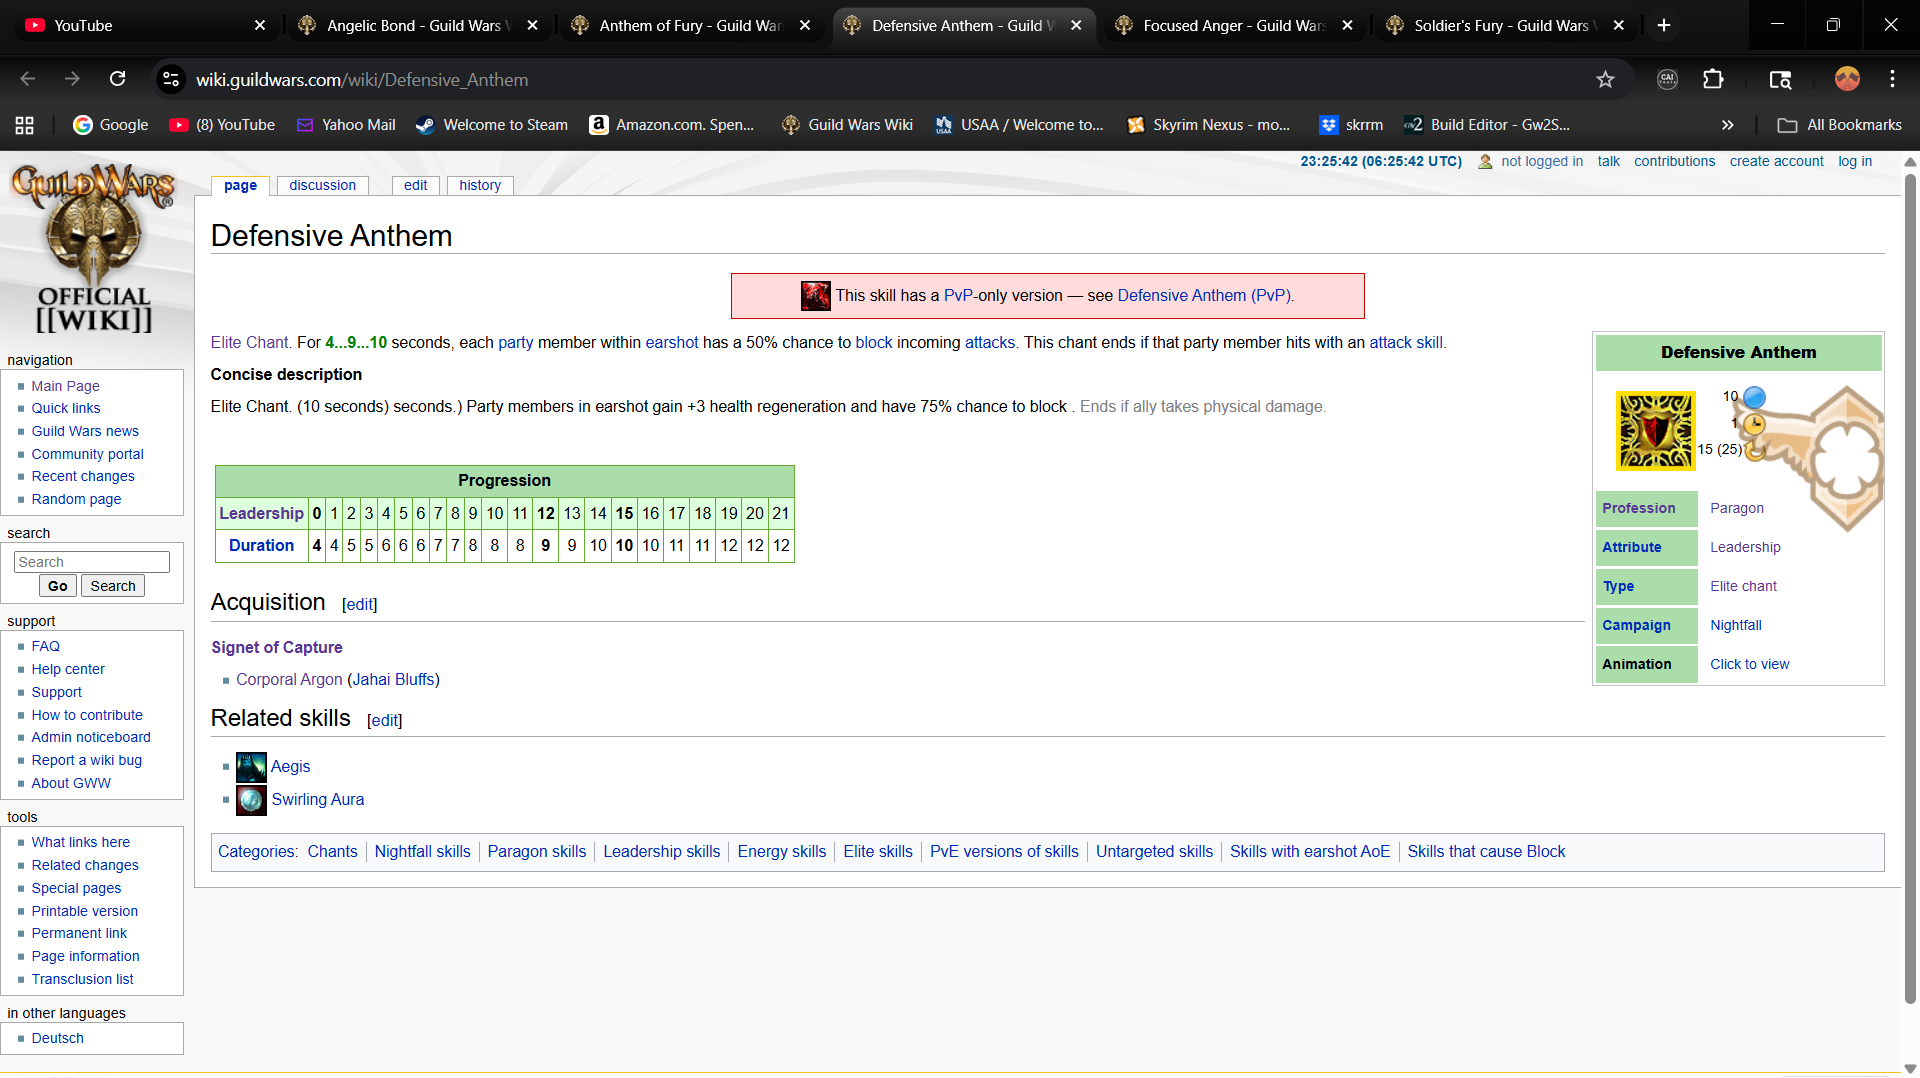Click the 'Click to view' animation link
The width and height of the screenshot is (1920, 1078).
[x=1749, y=664]
